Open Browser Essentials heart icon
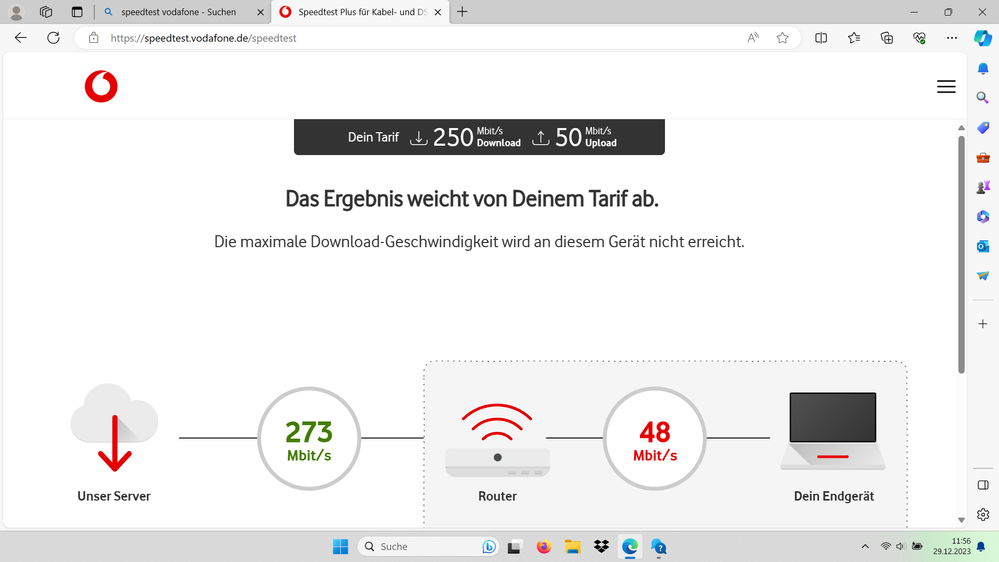The height and width of the screenshot is (562, 999). click(x=919, y=38)
